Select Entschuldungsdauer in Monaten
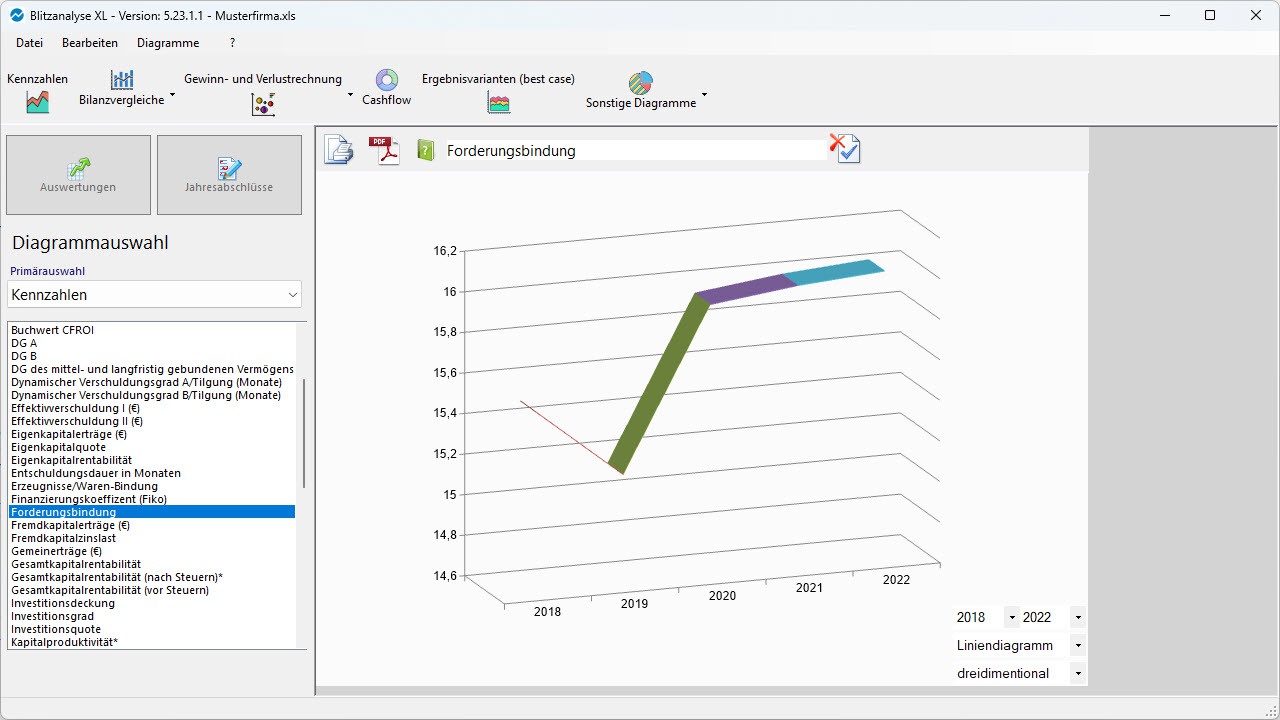1280x720 pixels. pyautogui.click(x=152, y=473)
